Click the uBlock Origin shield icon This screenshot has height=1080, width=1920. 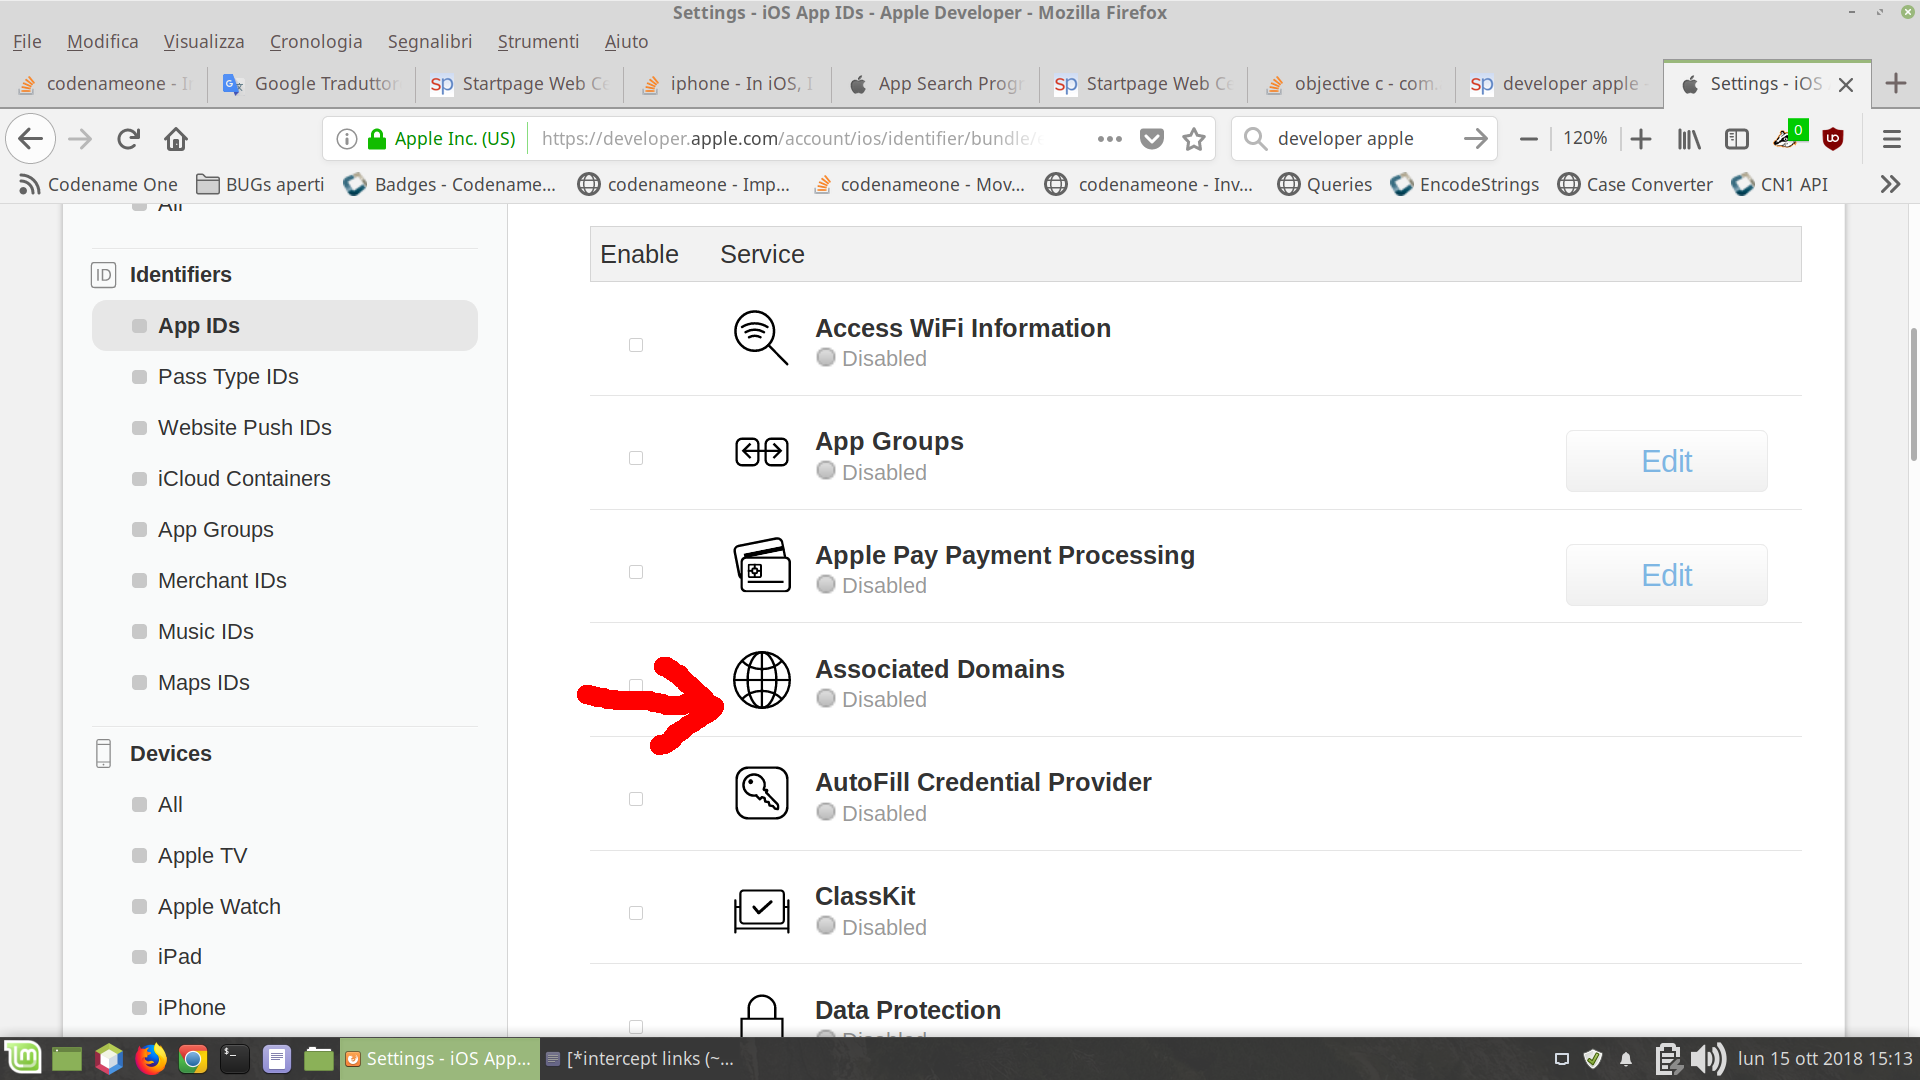(x=1833, y=139)
